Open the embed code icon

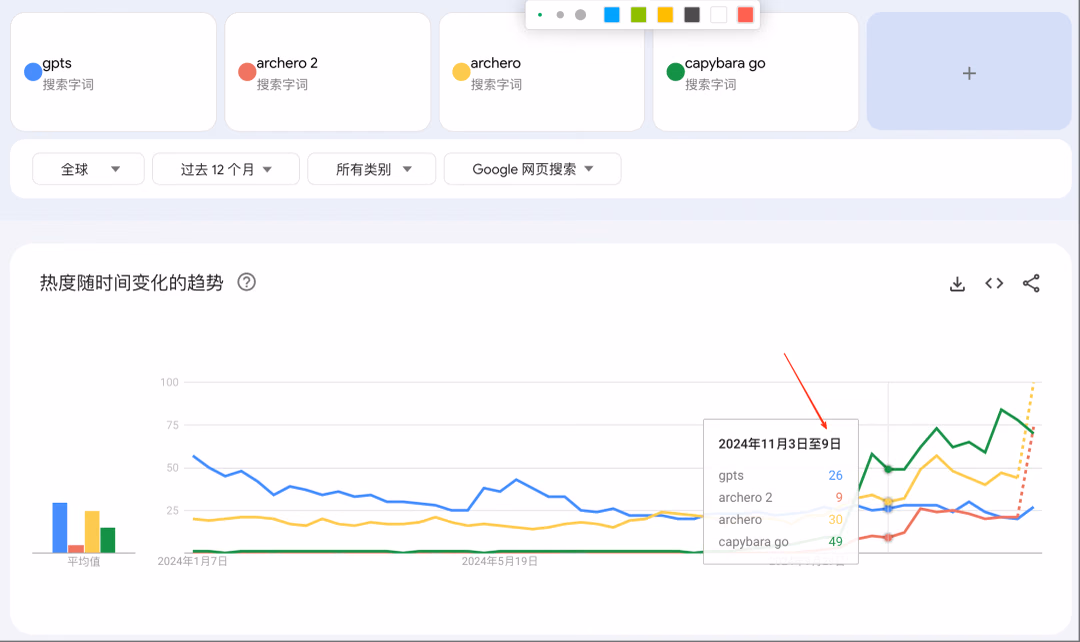[x=994, y=283]
